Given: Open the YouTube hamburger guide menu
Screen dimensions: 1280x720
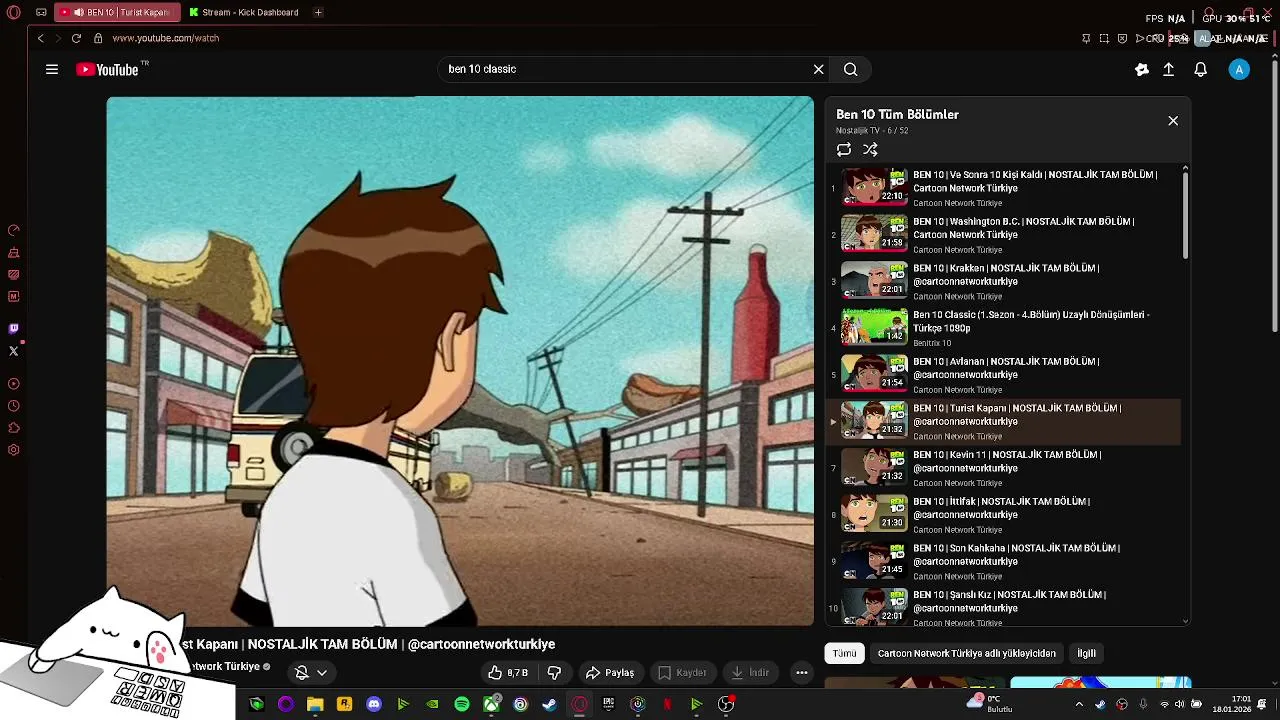Looking at the screenshot, I should tap(51, 69).
